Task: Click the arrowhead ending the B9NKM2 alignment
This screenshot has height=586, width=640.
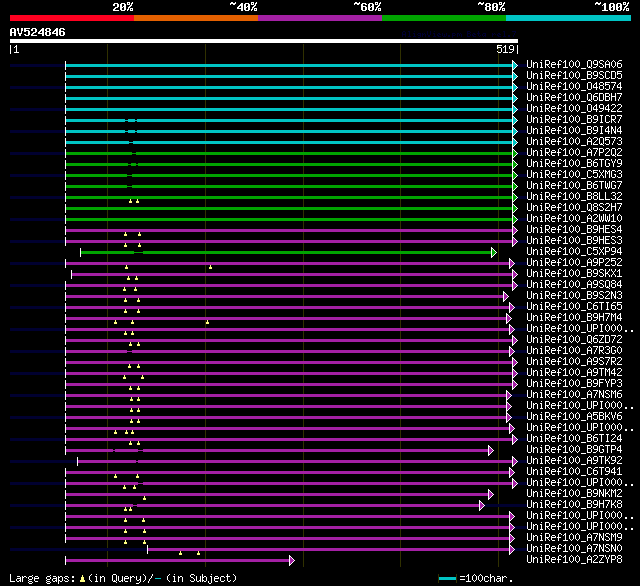Action: pos(491,495)
